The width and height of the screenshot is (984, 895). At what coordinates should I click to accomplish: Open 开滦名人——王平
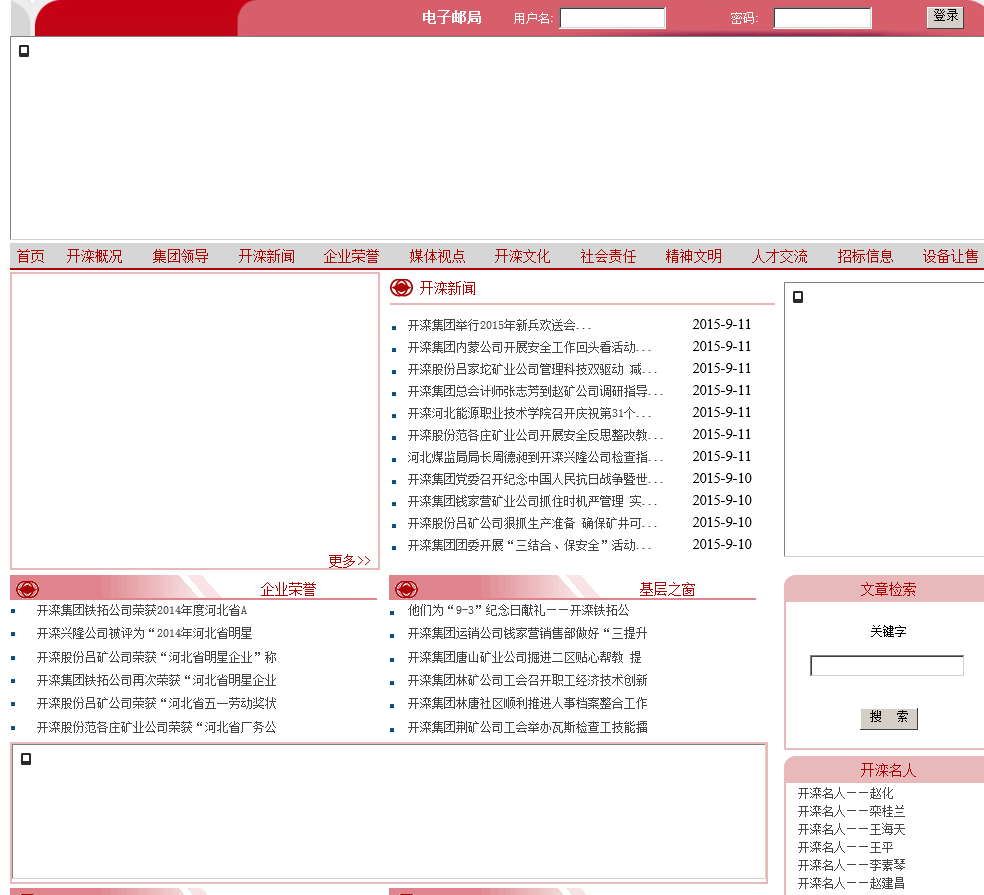click(845, 847)
